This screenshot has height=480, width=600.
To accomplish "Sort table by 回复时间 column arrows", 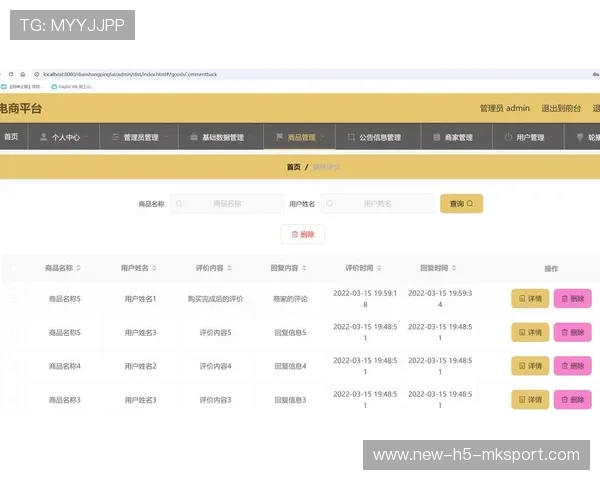I will (x=454, y=268).
